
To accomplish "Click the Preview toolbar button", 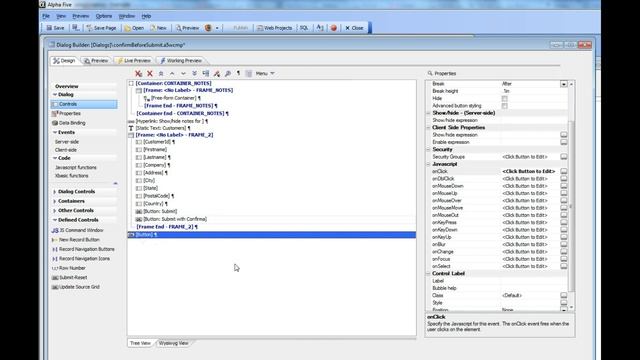I will tap(187, 28).
